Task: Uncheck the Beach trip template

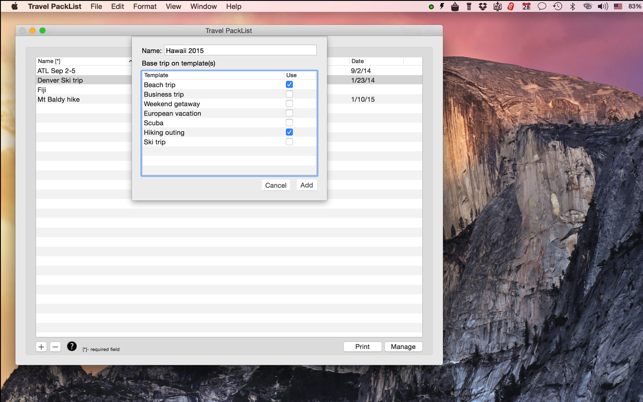Action: [289, 85]
